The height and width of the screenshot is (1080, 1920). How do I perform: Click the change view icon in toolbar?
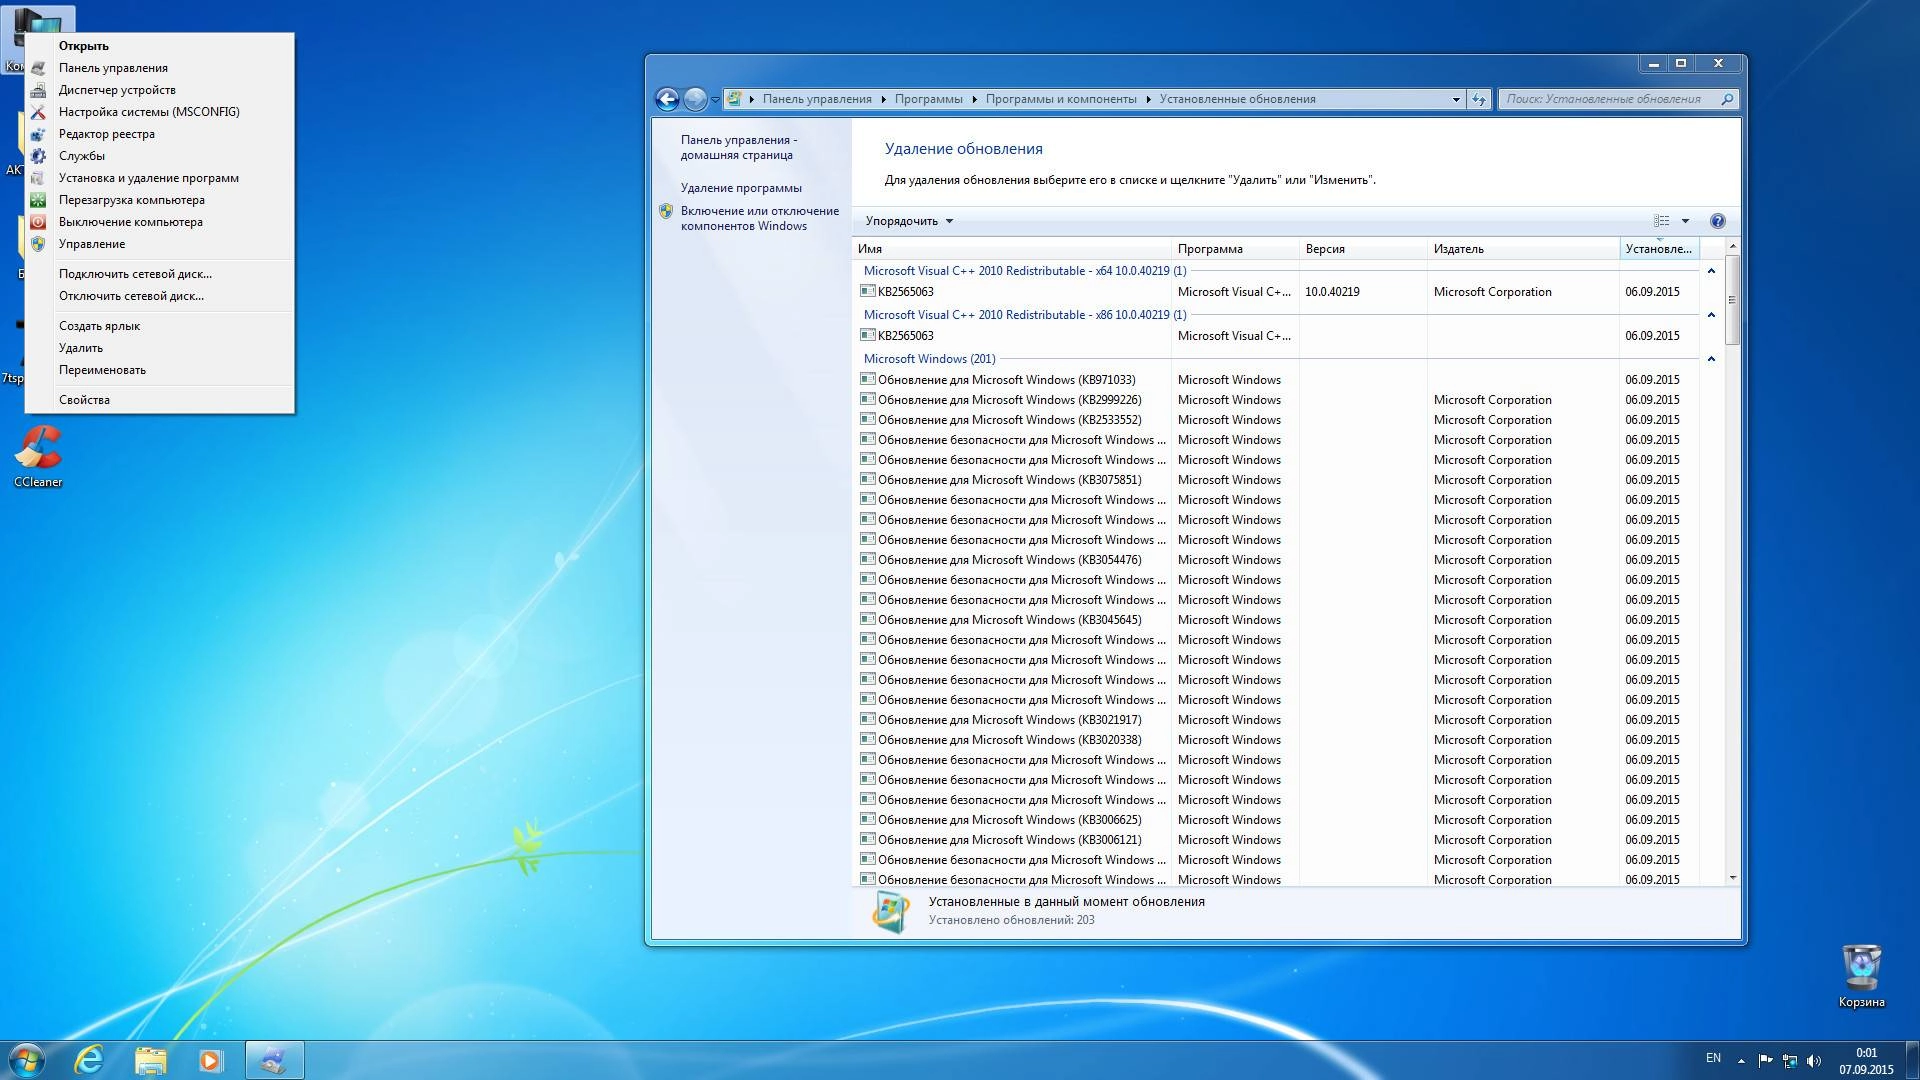pyautogui.click(x=1662, y=221)
